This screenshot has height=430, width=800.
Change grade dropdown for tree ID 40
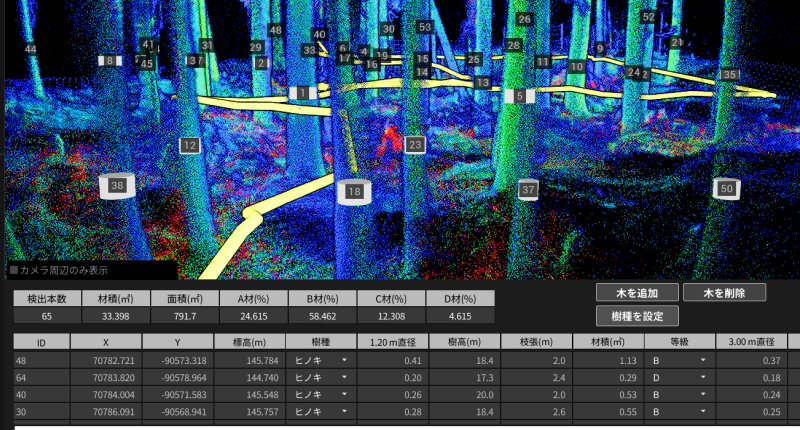coord(702,394)
